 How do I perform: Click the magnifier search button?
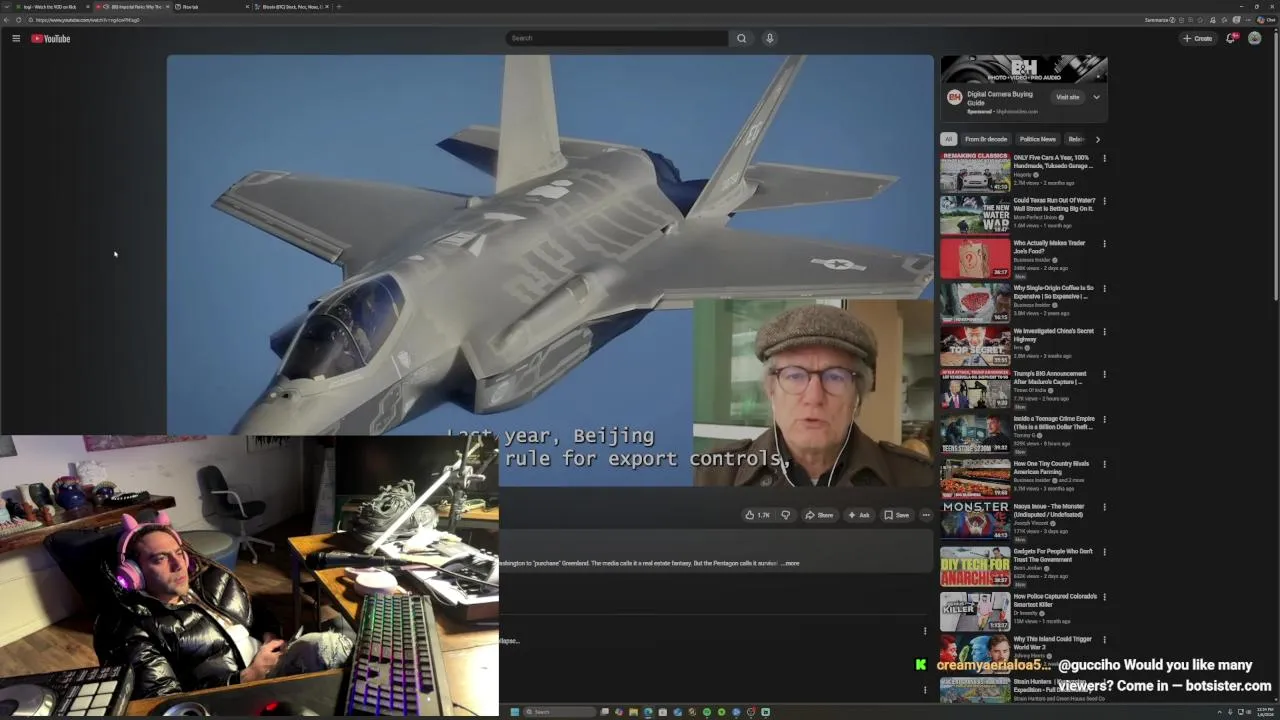point(741,38)
